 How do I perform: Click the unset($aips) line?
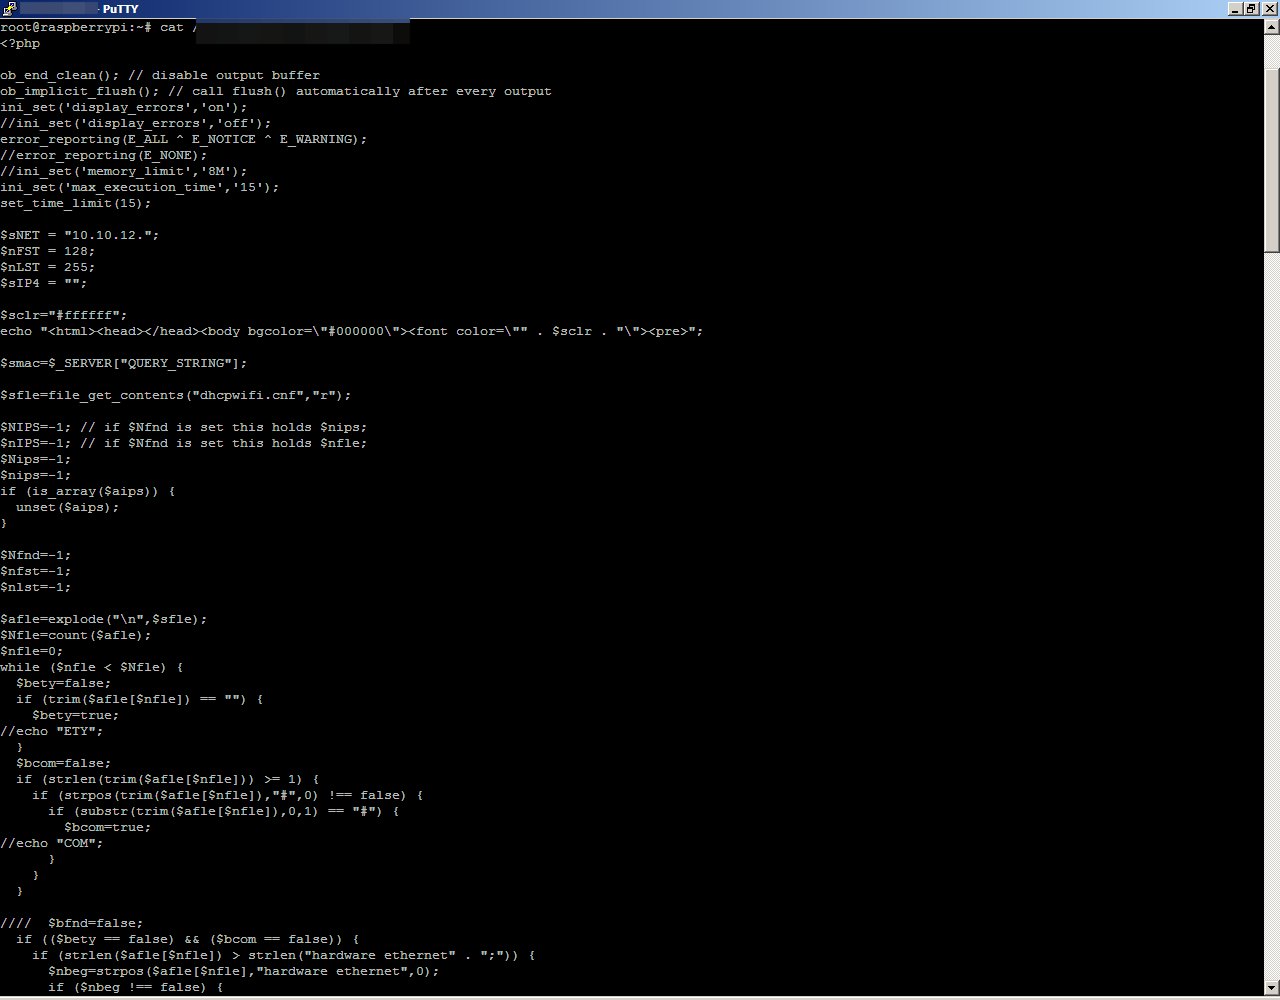tap(68, 507)
